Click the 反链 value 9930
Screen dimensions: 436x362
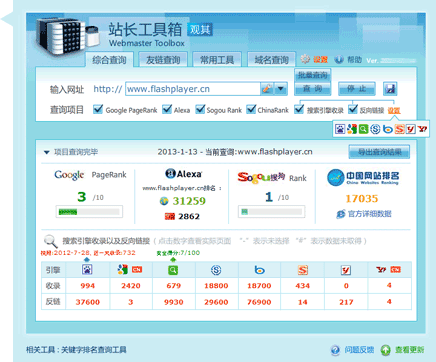[173, 302]
